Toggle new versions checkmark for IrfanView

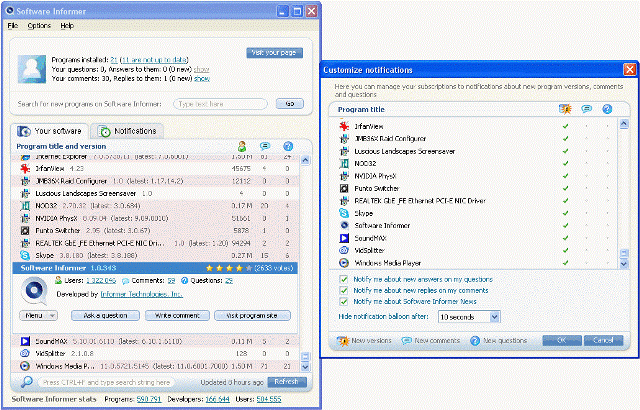point(565,126)
